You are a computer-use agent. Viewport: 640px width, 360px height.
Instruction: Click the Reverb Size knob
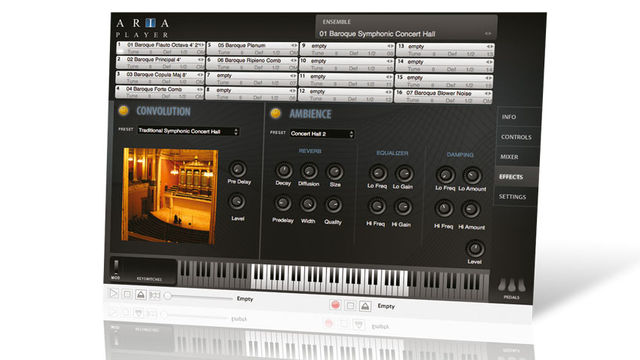(x=335, y=172)
